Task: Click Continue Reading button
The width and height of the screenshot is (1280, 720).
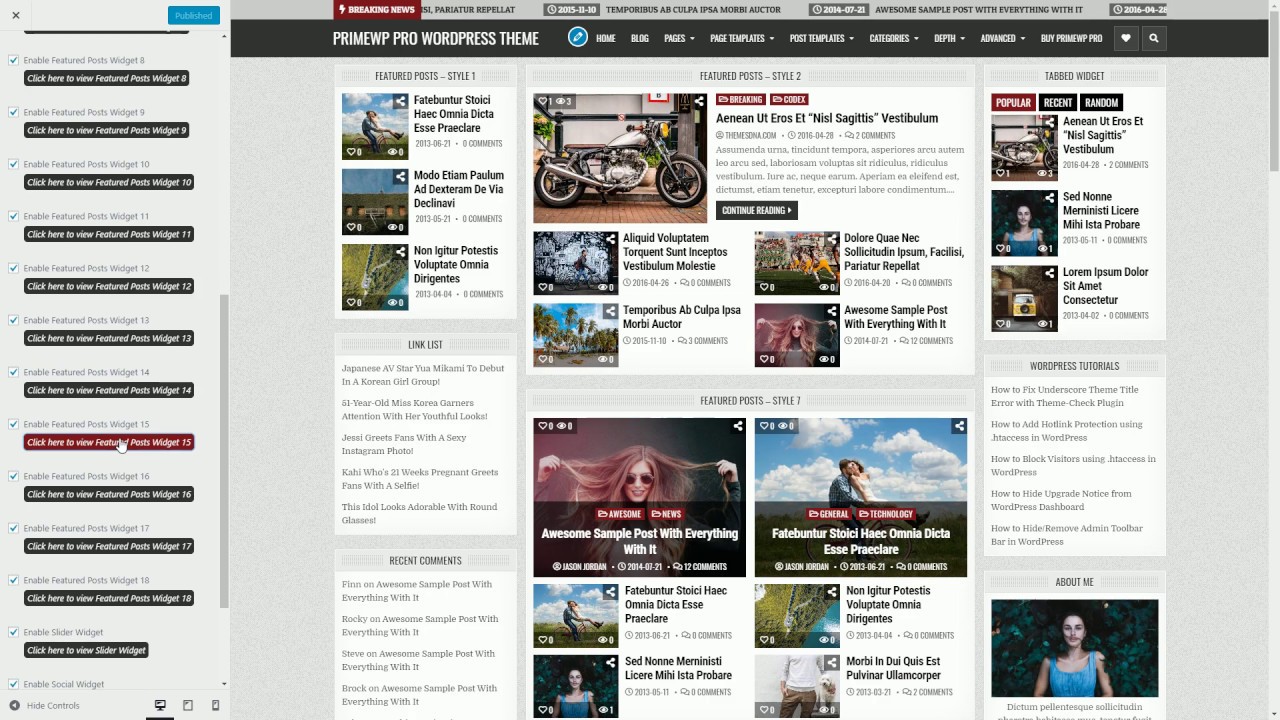Action: [757, 210]
